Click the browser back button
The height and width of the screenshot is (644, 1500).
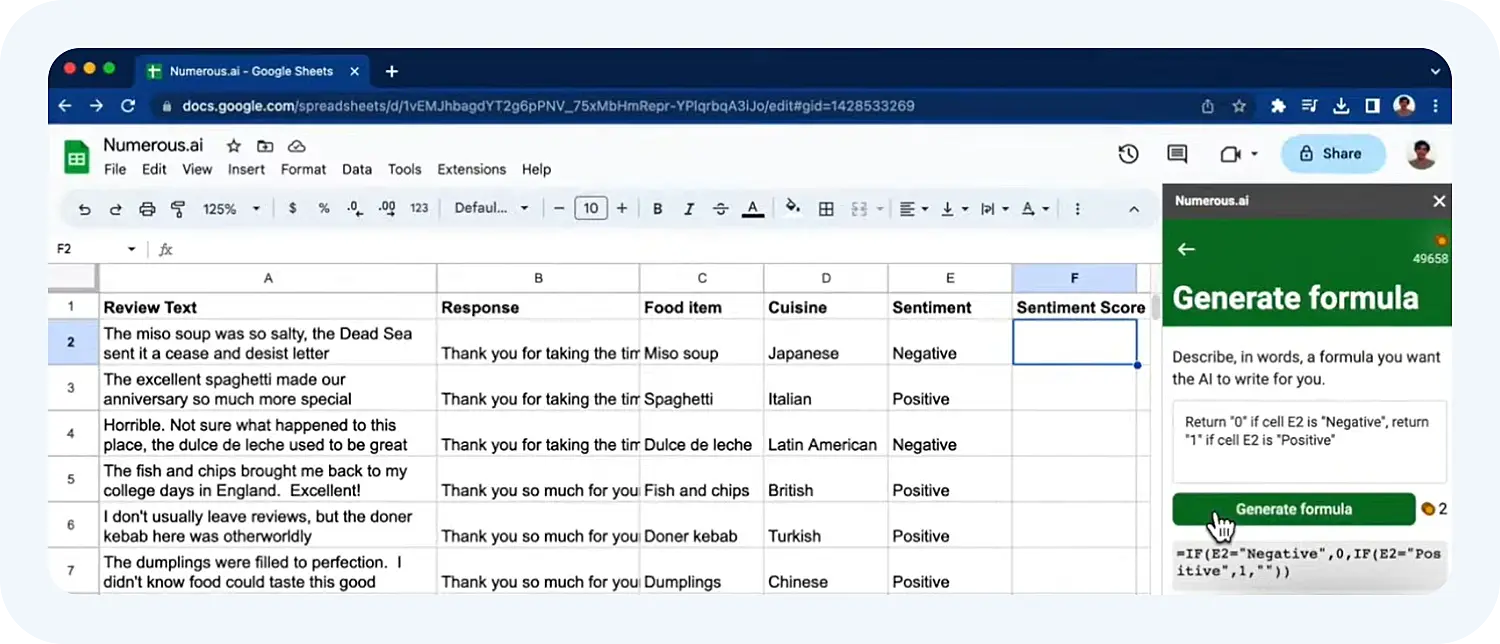click(65, 105)
